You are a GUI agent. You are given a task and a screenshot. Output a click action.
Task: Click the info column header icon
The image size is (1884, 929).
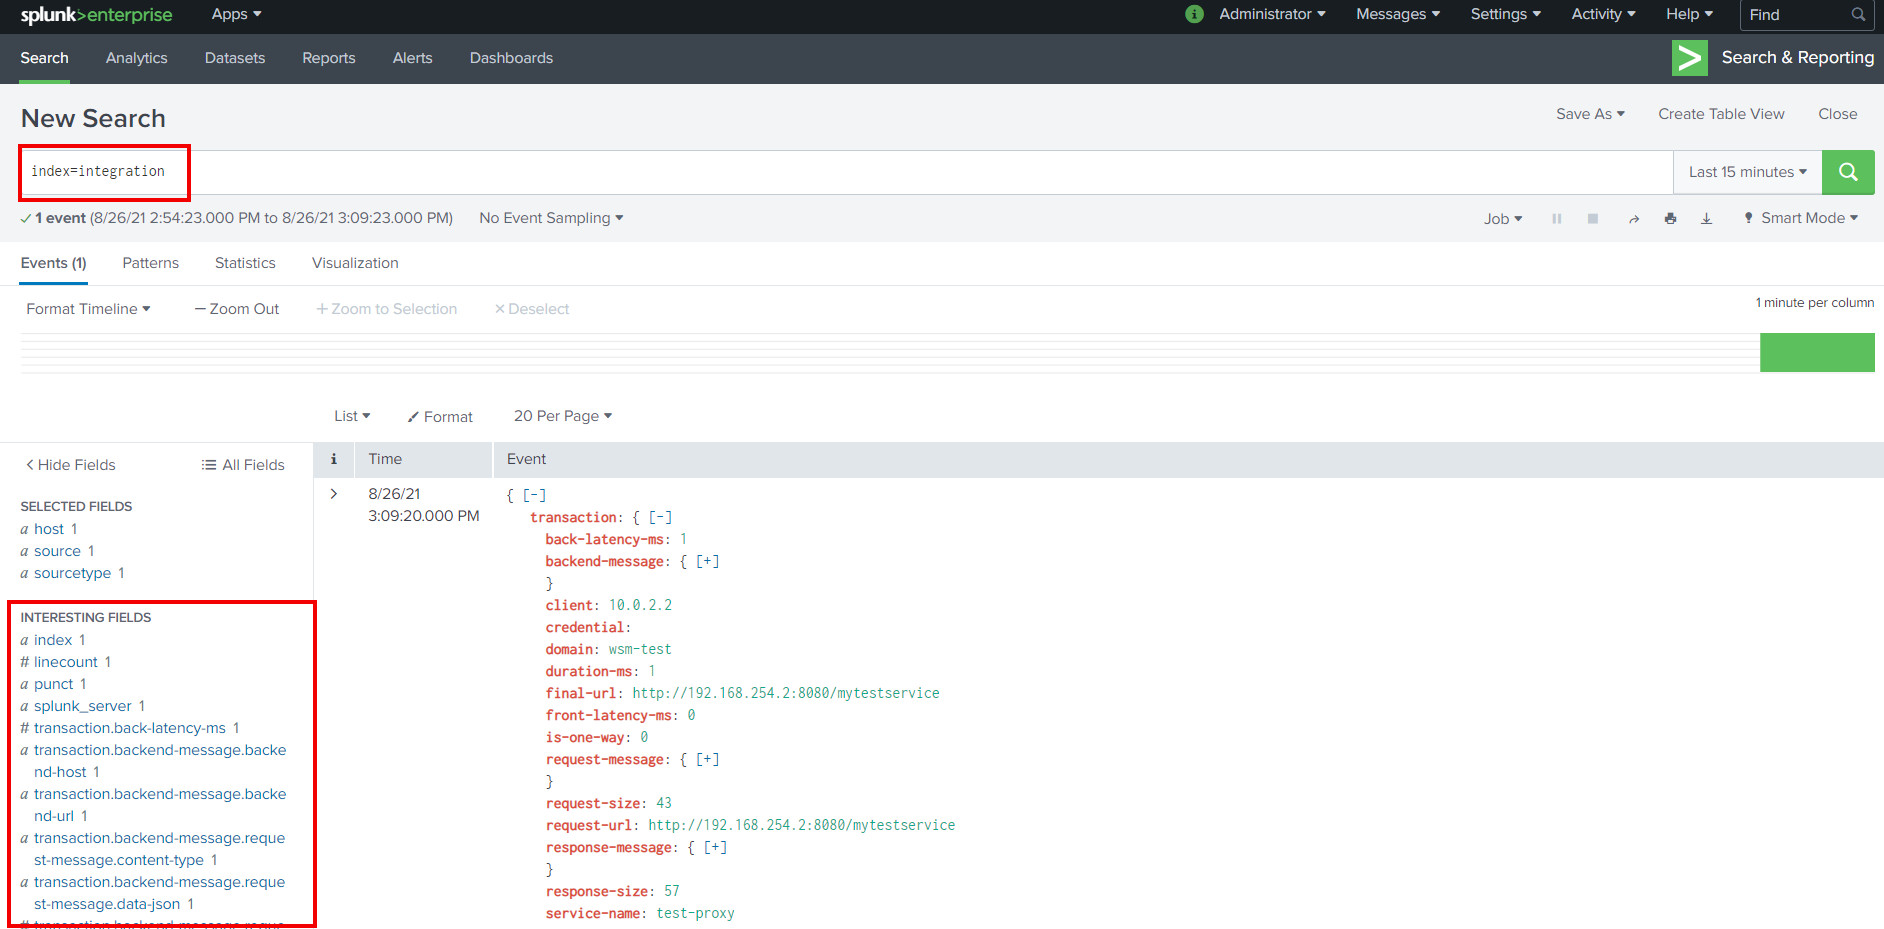(334, 459)
